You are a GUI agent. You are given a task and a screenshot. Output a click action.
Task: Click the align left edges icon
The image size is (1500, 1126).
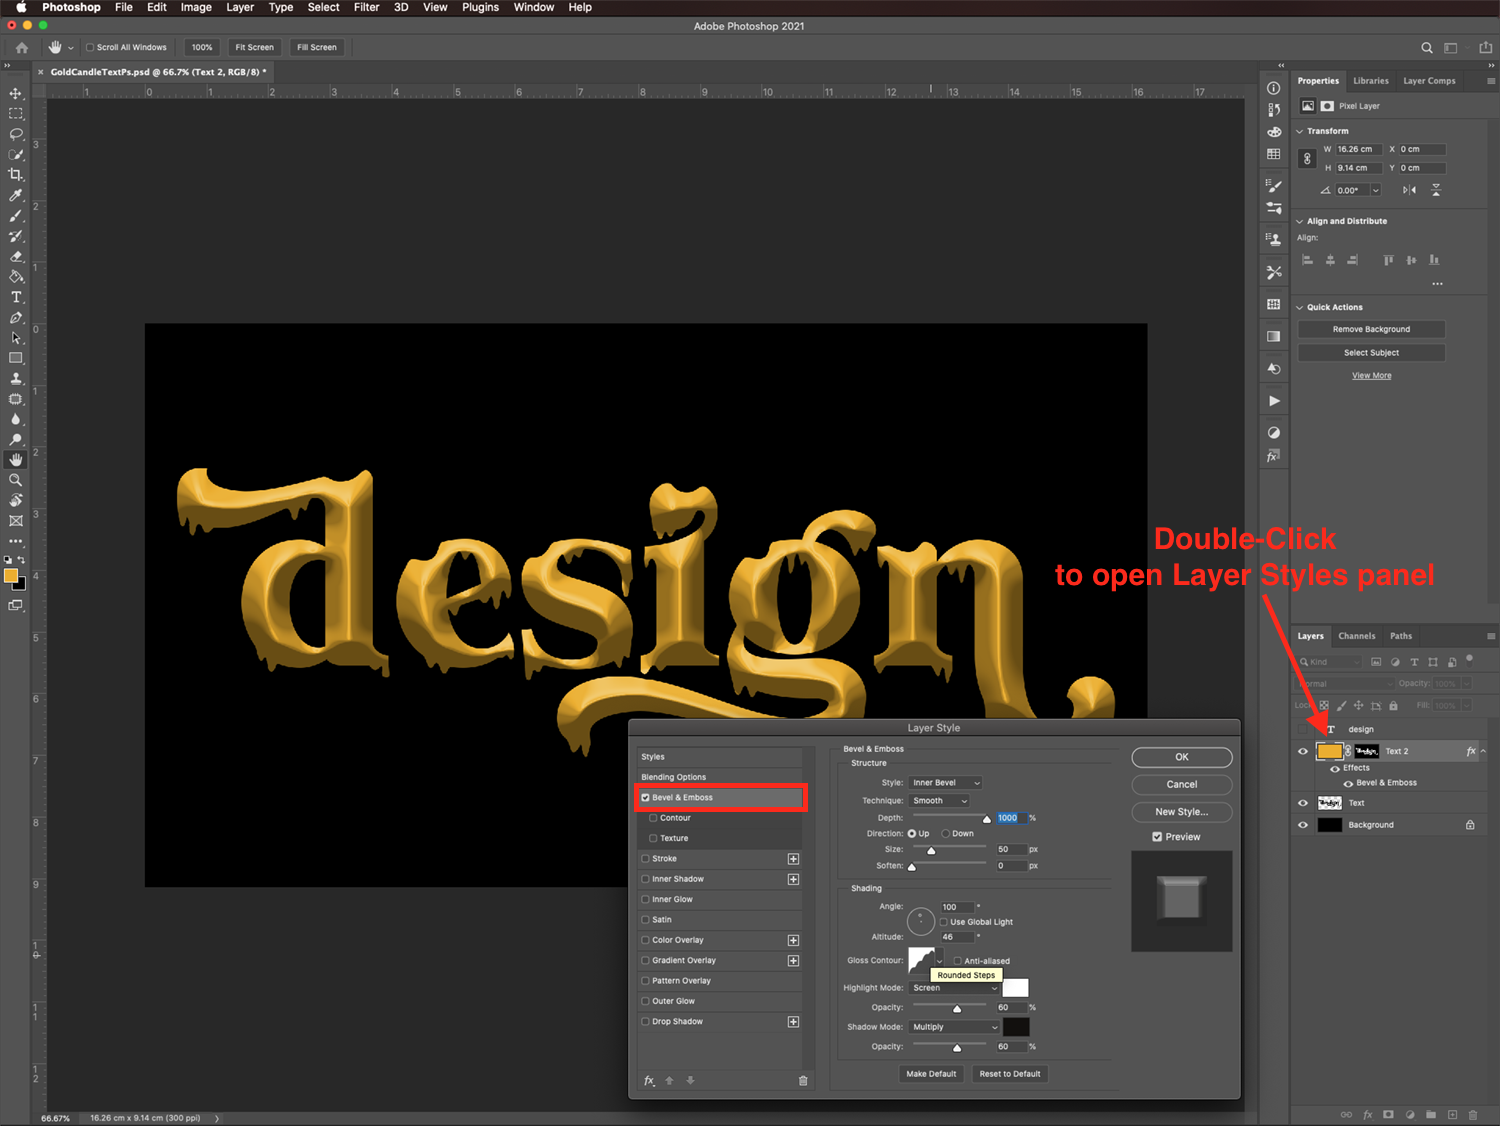(x=1308, y=260)
